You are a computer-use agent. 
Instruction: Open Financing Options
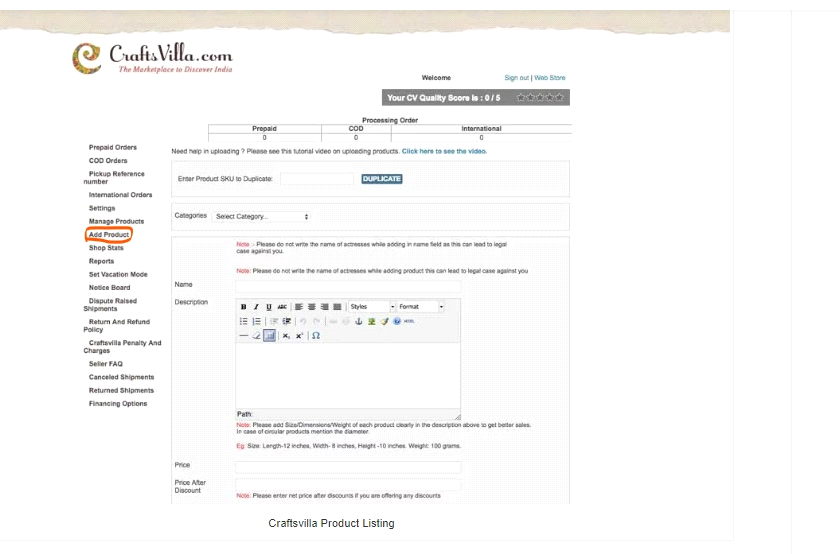[118, 404]
